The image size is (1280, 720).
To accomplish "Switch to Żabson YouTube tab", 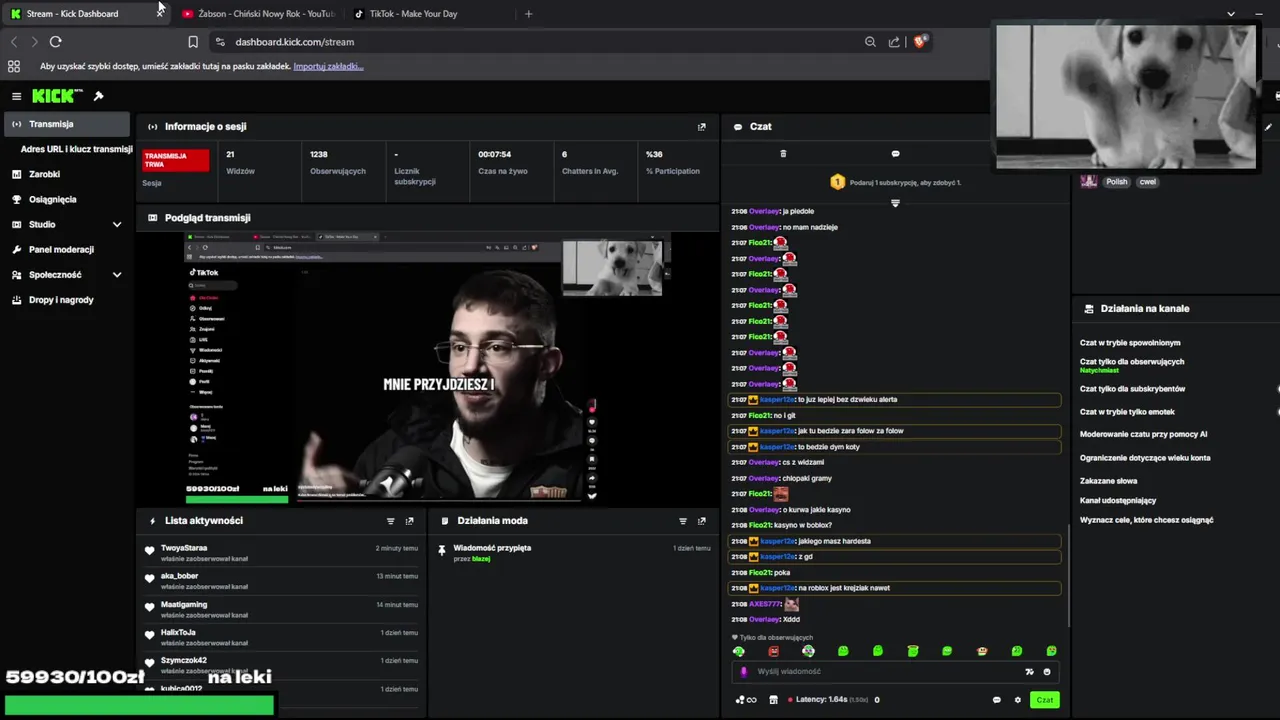I will (258, 14).
